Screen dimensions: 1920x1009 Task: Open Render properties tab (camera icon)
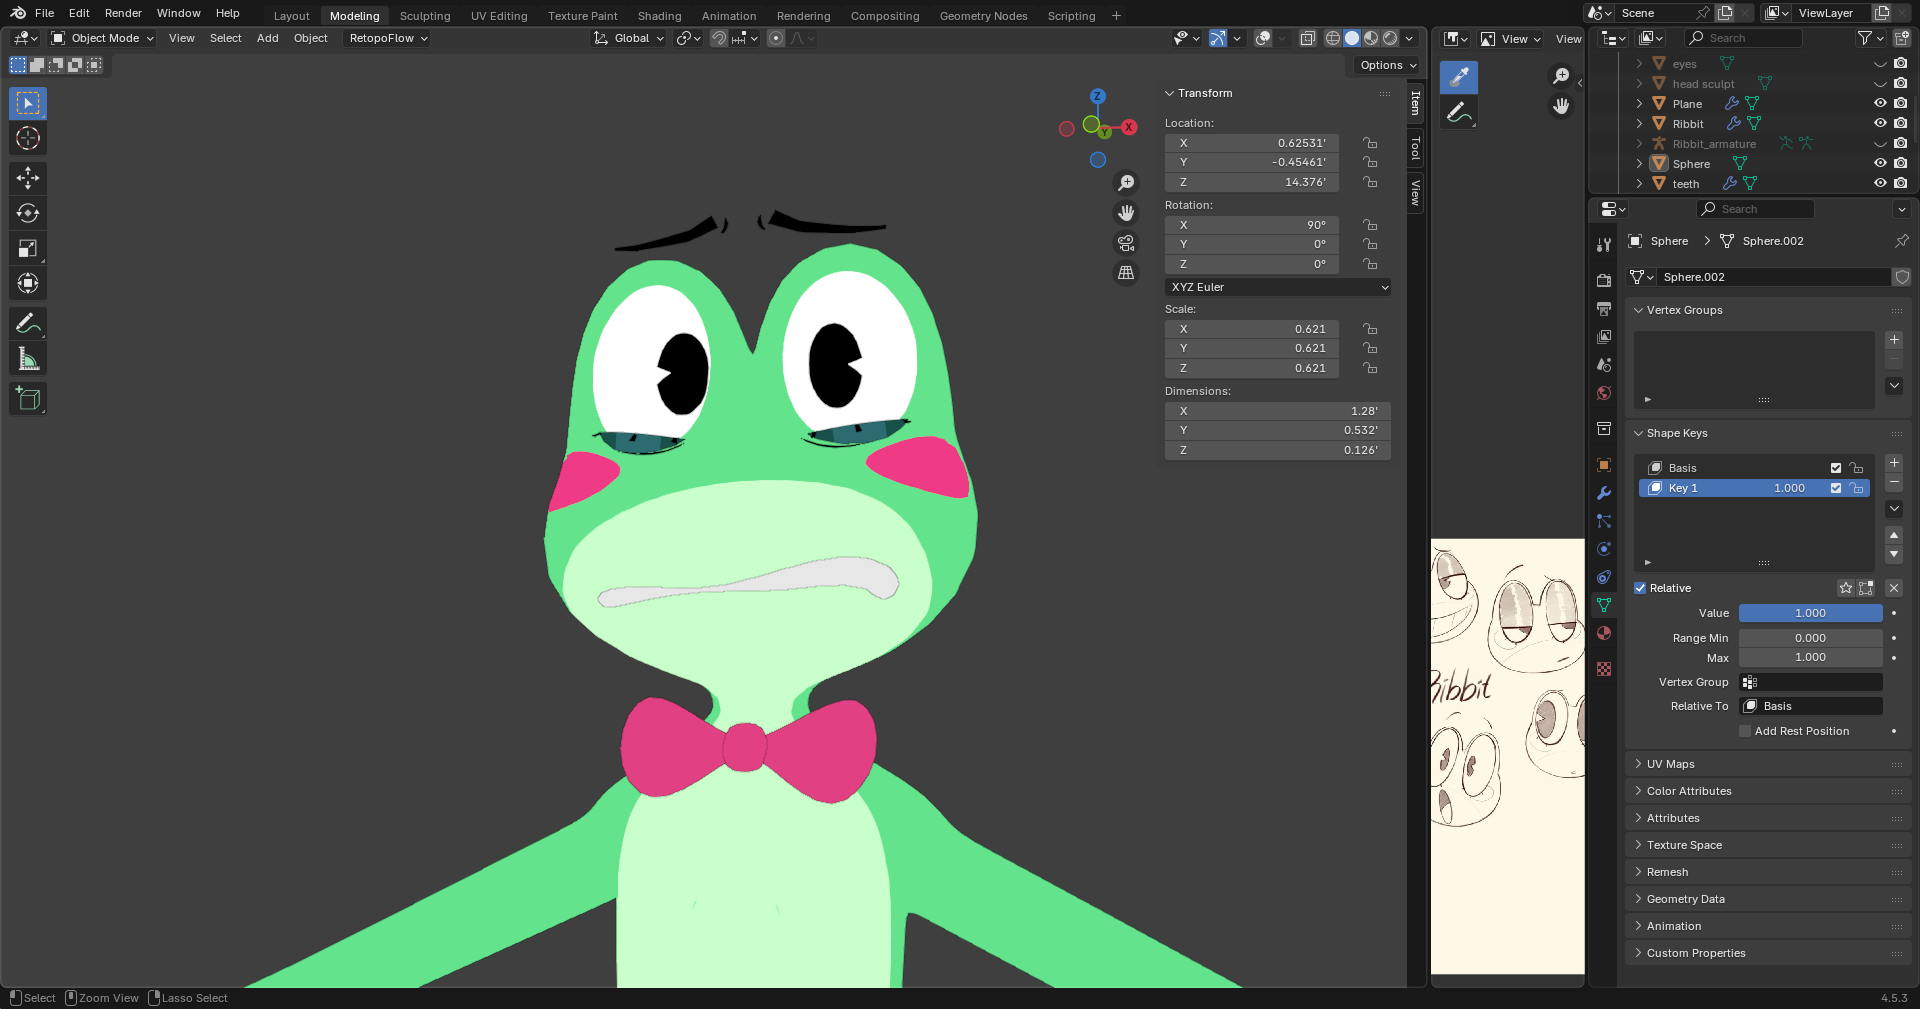pyautogui.click(x=1604, y=281)
